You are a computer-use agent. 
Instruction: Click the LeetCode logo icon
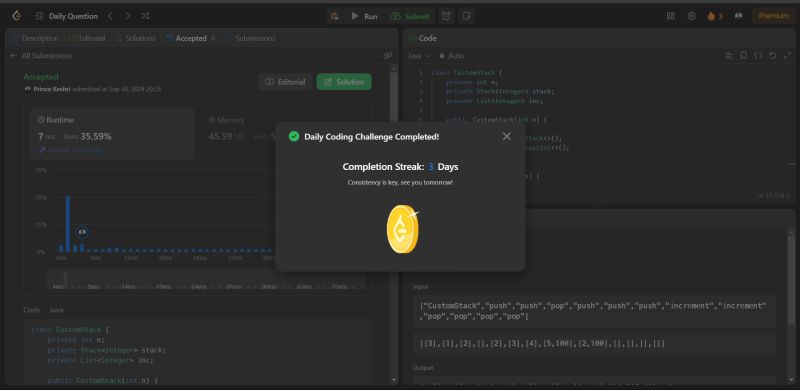pos(17,16)
